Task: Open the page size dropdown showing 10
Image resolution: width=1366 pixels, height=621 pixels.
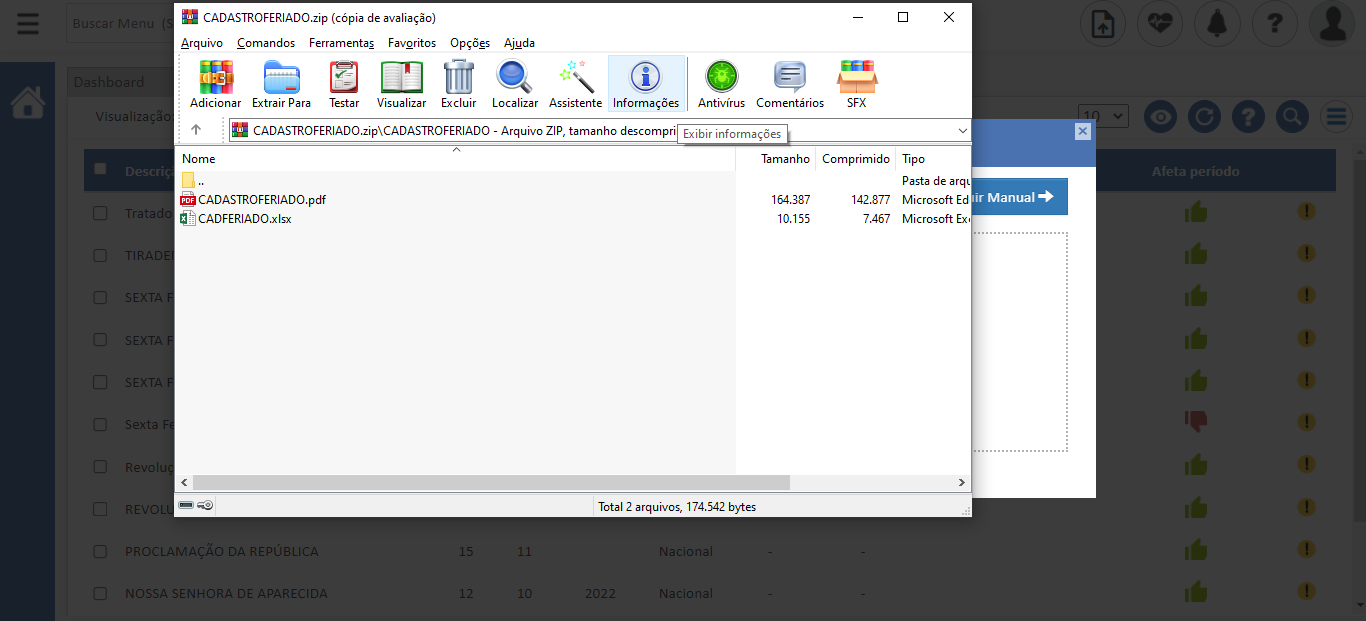Action: pos(1103,116)
